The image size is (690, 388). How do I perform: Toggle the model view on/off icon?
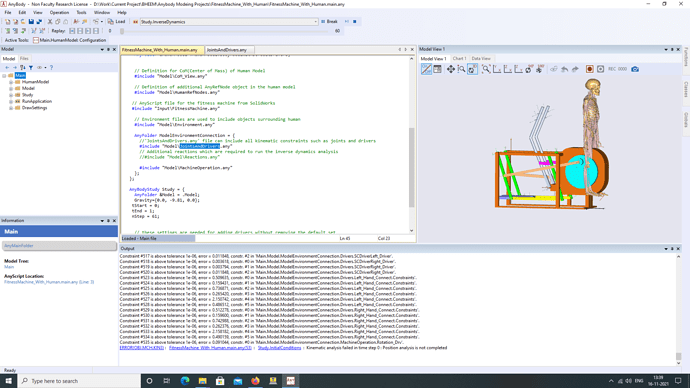[x=426, y=69]
